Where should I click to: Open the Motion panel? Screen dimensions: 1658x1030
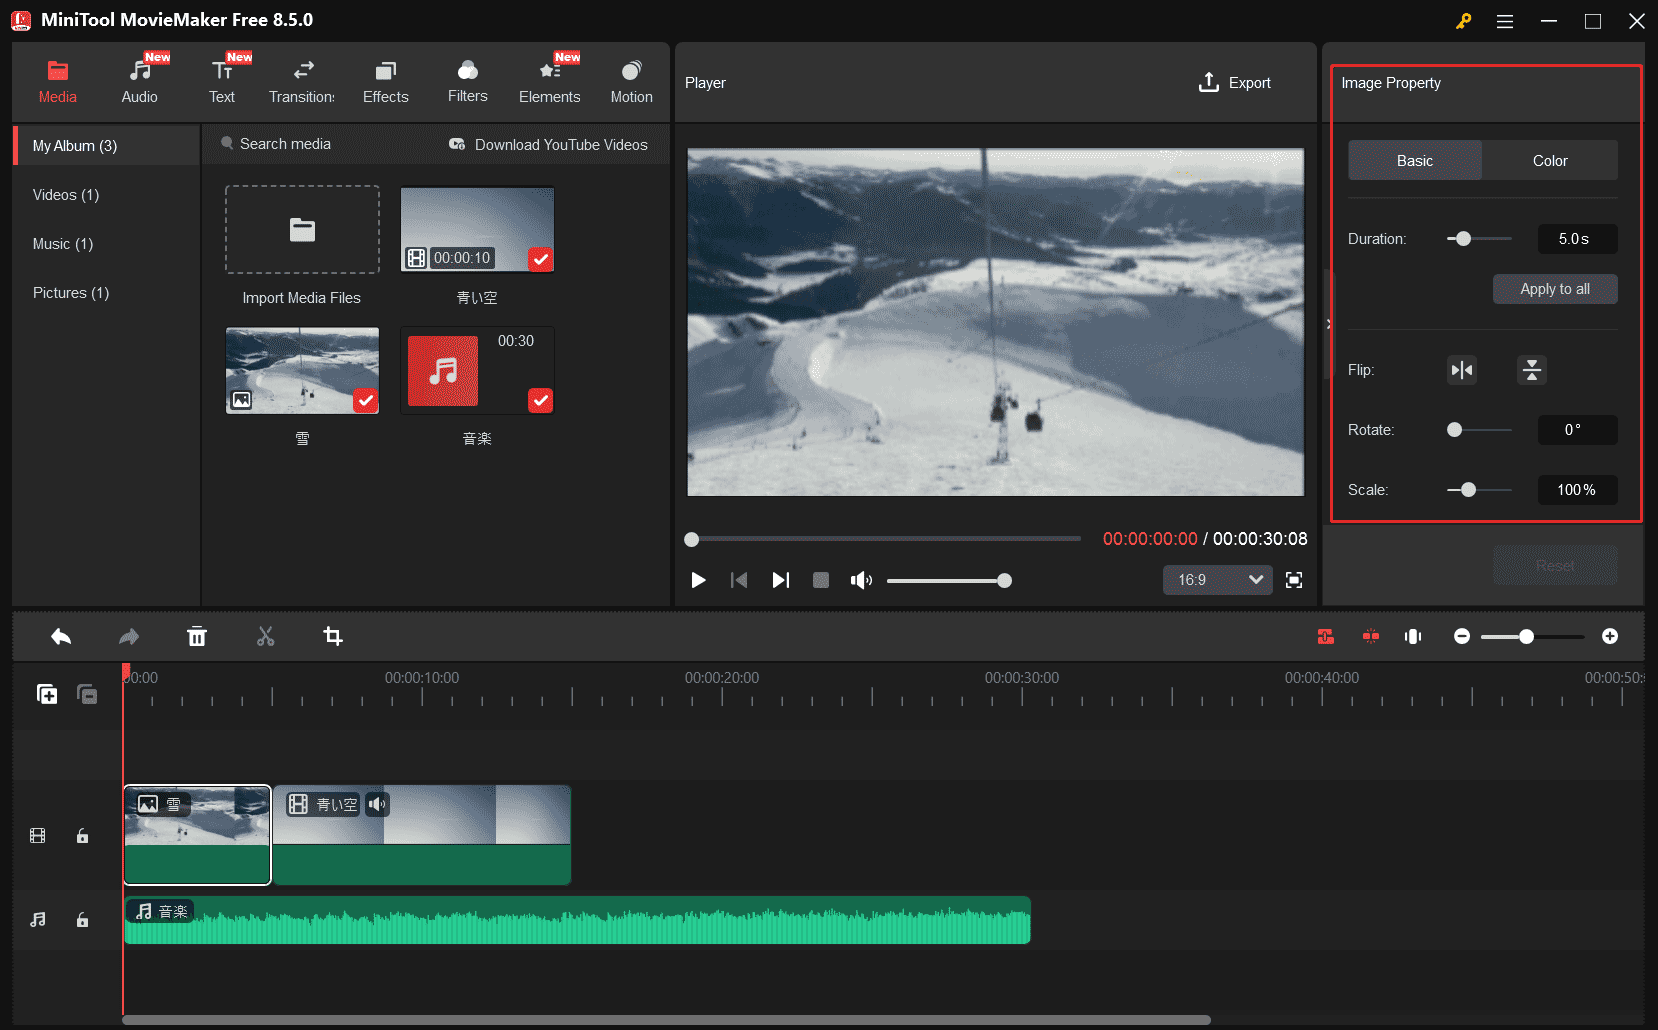pyautogui.click(x=631, y=80)
